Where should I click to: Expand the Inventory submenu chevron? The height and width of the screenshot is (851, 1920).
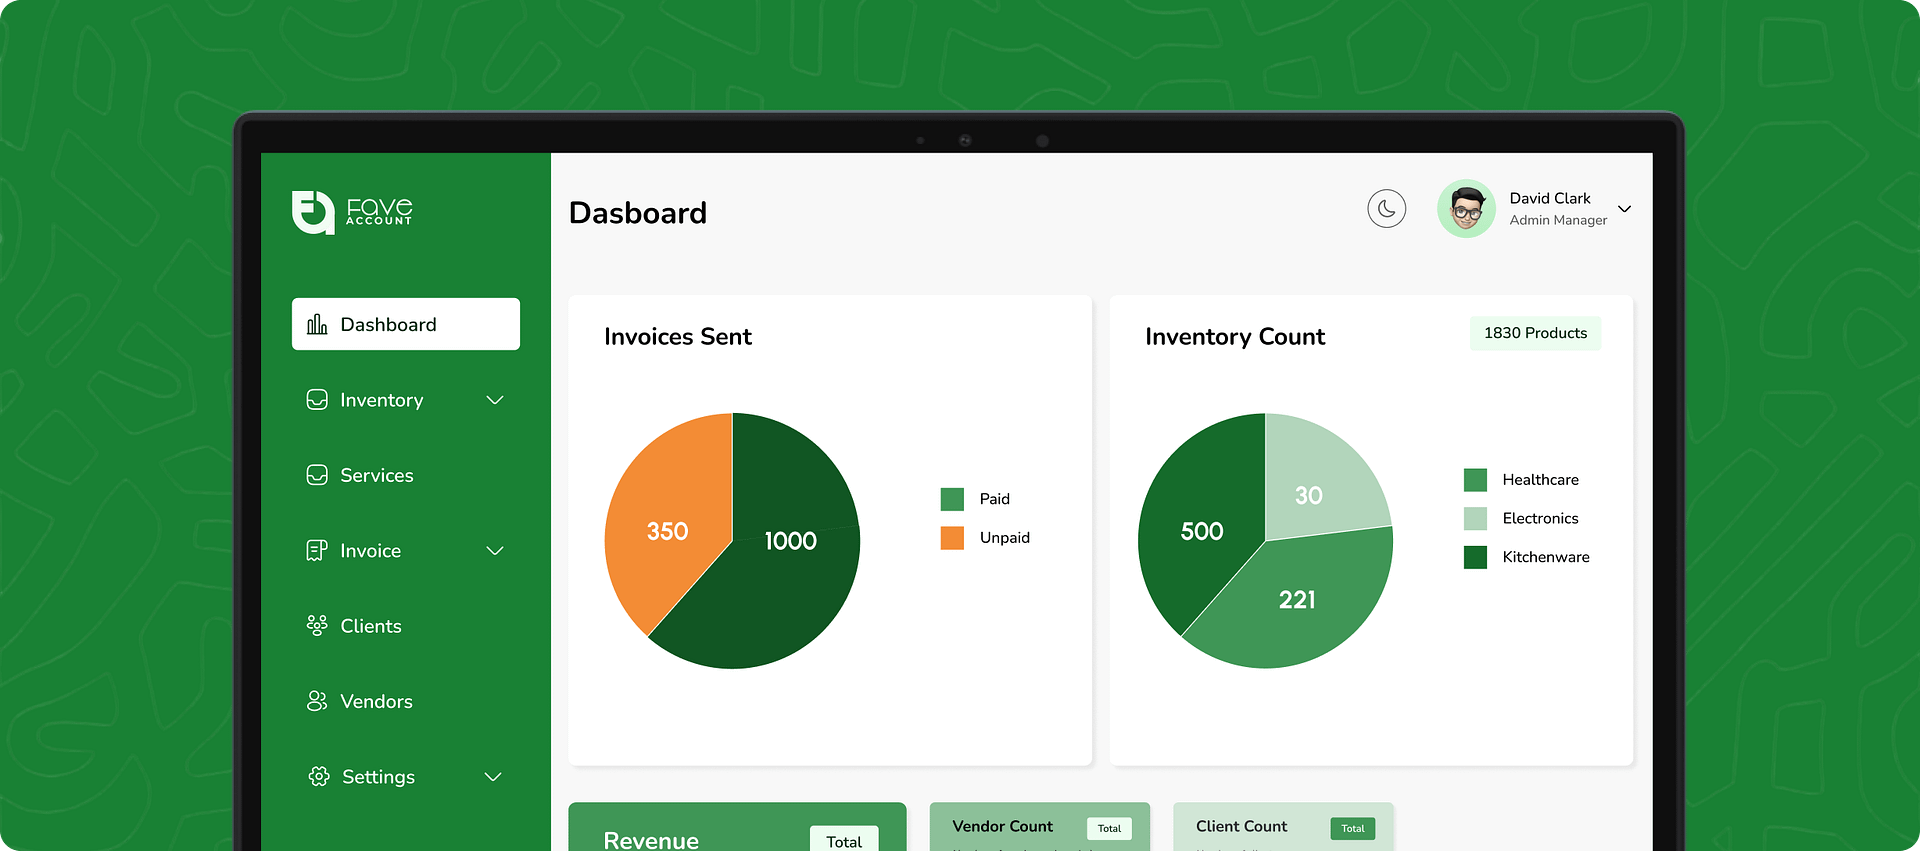(x=494, y=400)
